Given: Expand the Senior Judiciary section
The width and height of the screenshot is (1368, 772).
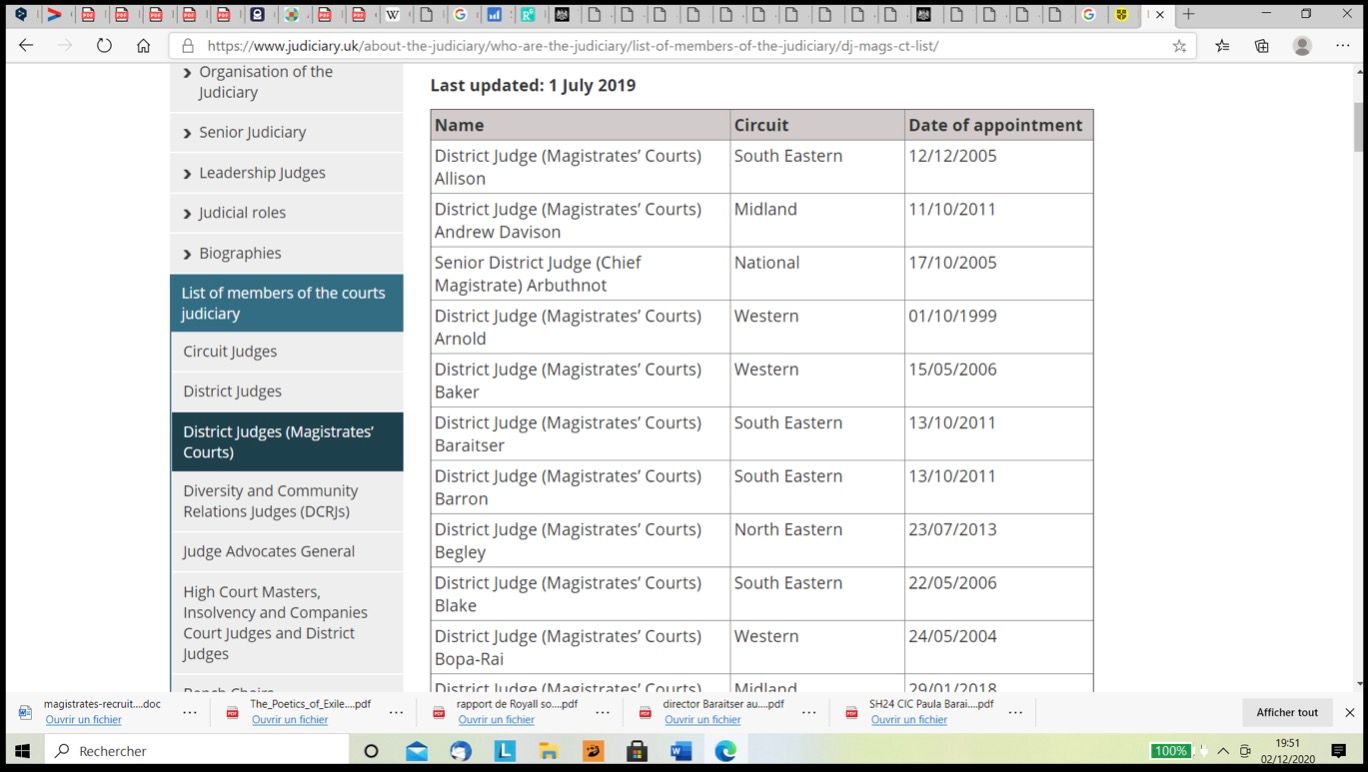Looking at the screenshot, I should (287, 132).
